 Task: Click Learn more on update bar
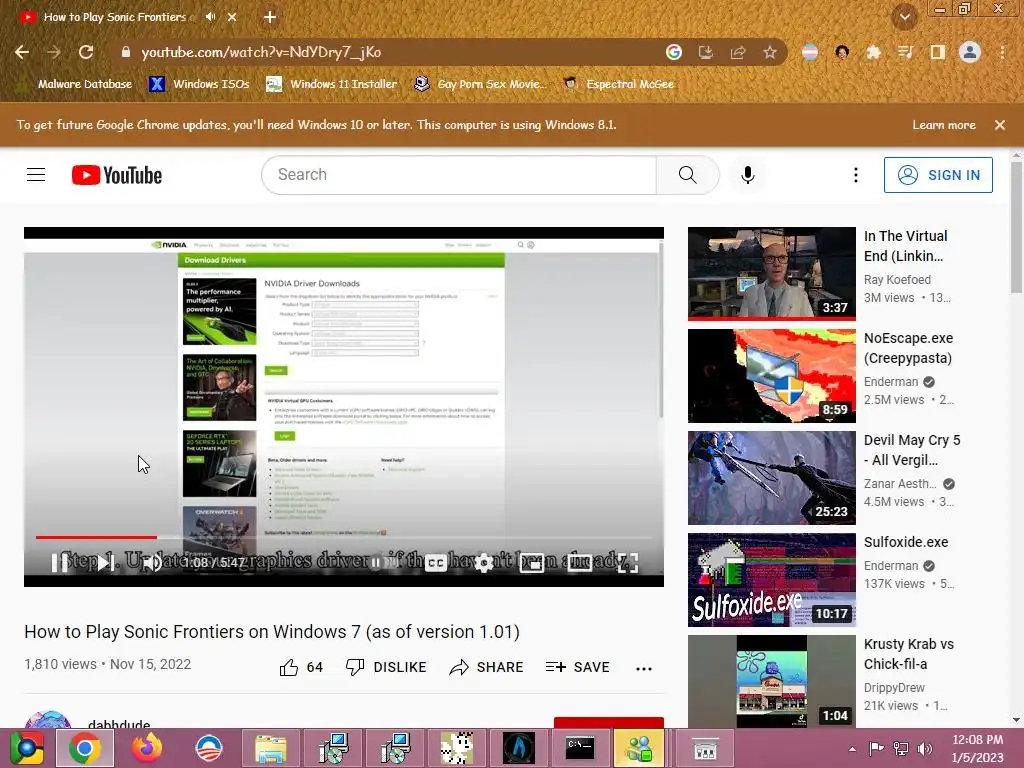944,125
